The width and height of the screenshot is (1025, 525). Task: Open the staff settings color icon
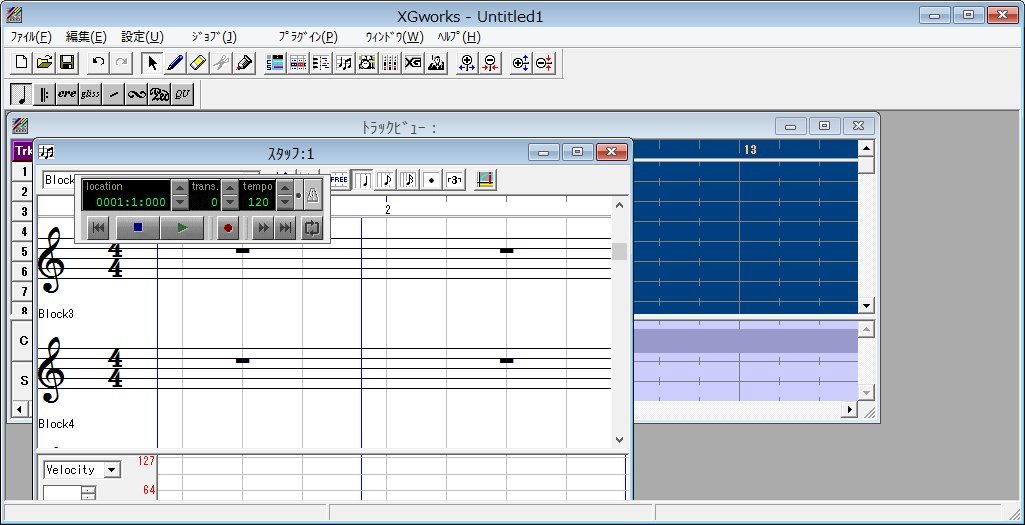486,180
